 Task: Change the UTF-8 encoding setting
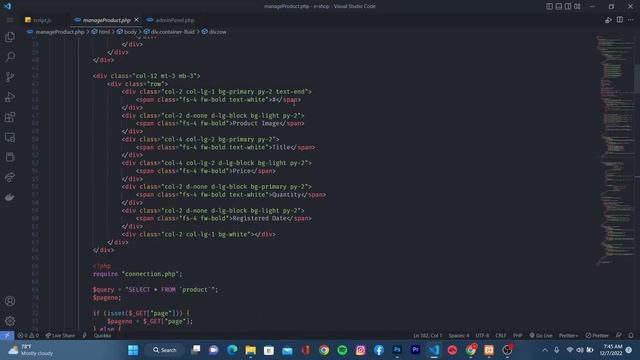(482, 336)
